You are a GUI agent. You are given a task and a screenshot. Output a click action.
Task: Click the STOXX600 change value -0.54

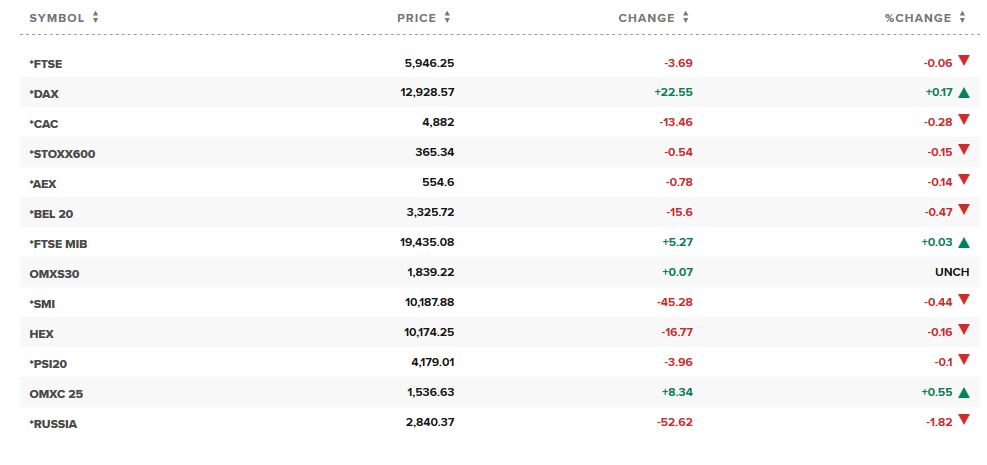click(679, 152)
